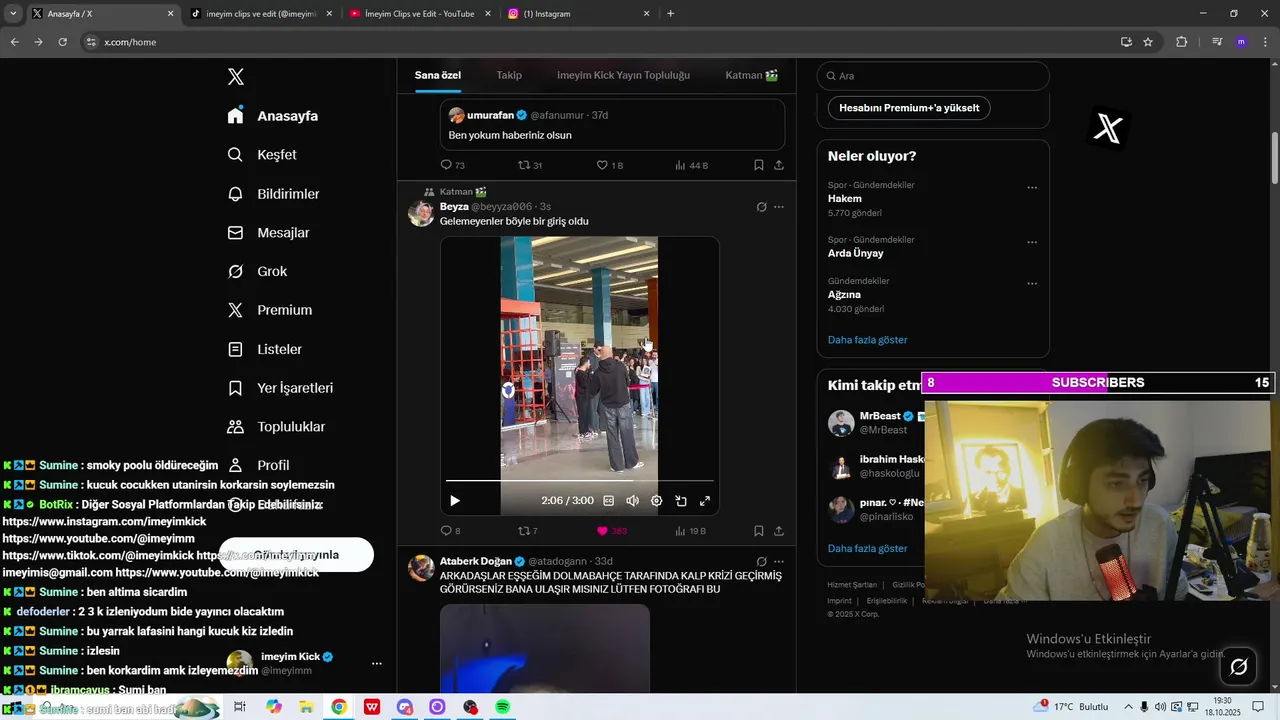The image size is (1280, 720).
Task: Focus the Ara search field
Action: tap(933, 76)
